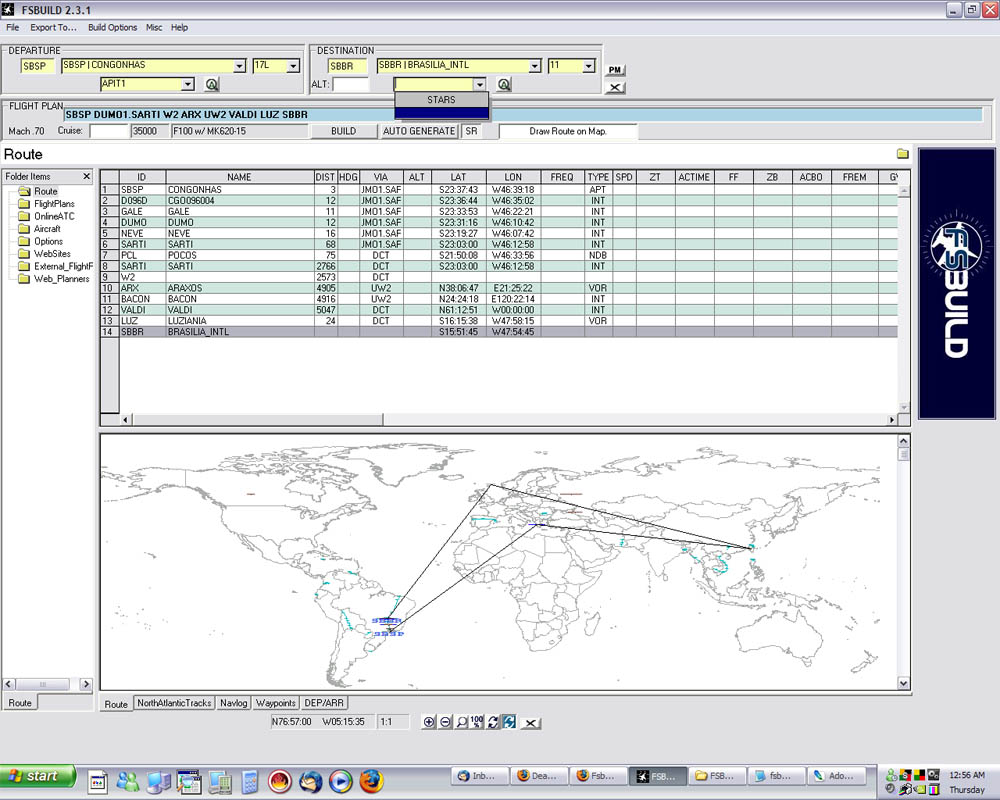
Task: Open the Export To... menu
Action: pos(53,27)
